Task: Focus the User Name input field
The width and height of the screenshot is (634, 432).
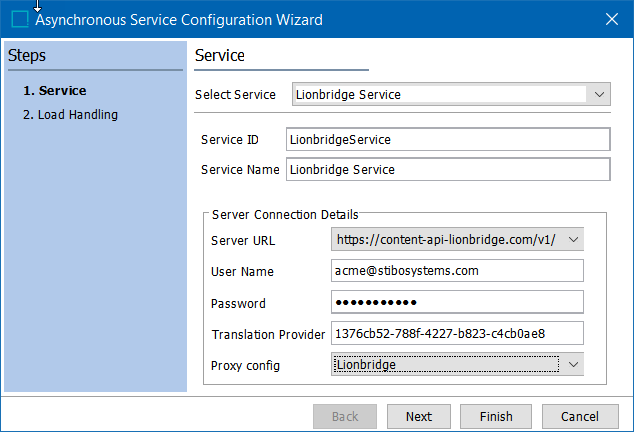Action: point(457,271)
